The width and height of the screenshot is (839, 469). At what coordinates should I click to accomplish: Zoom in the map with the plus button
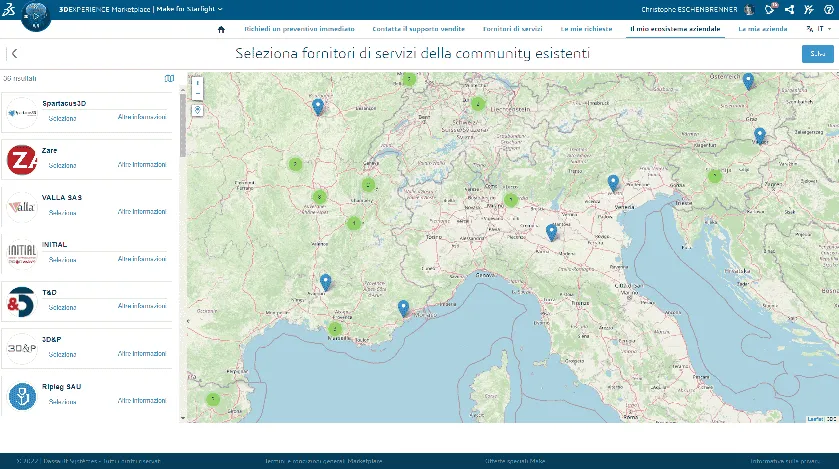197,83
